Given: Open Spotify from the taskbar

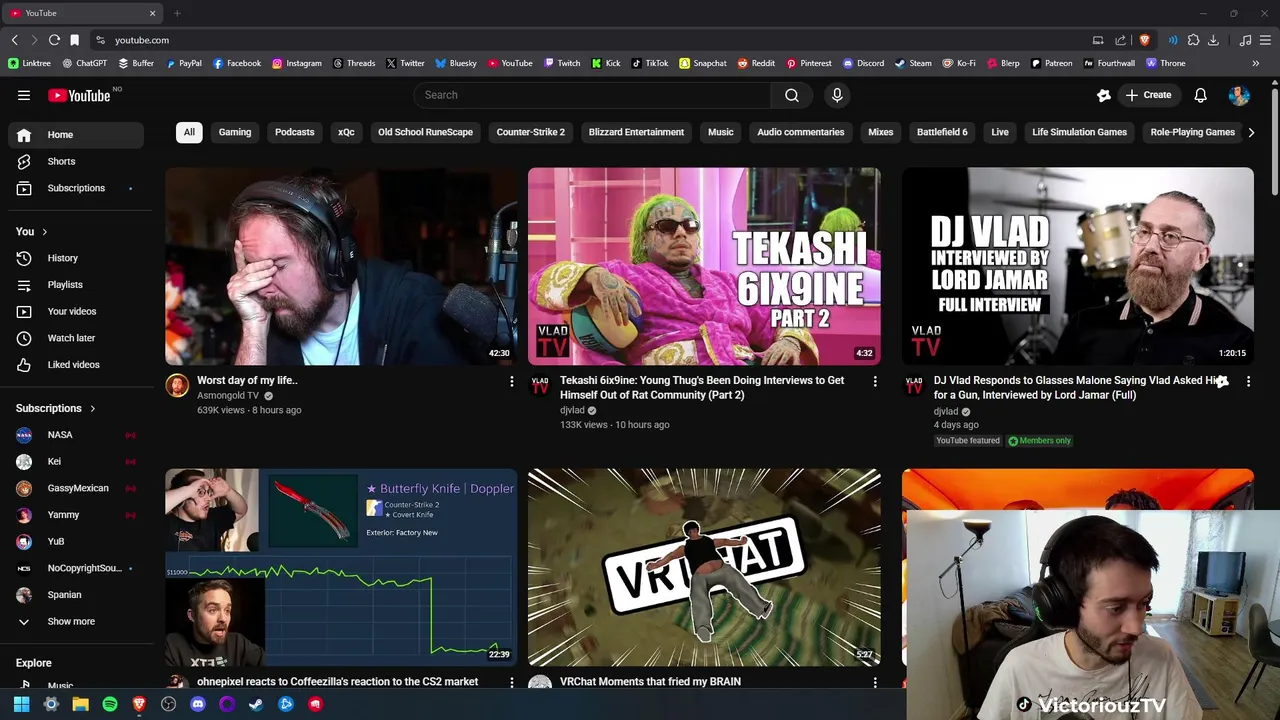Looking at the screenshot, I should [110, 704].
